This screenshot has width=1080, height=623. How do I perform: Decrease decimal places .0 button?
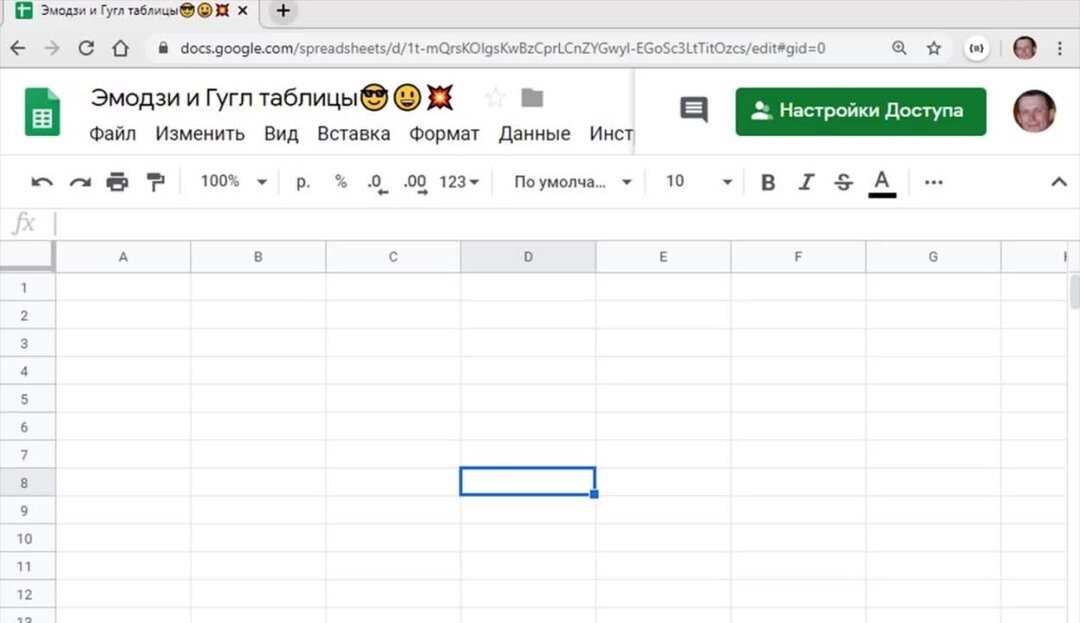tap(377, 183)
